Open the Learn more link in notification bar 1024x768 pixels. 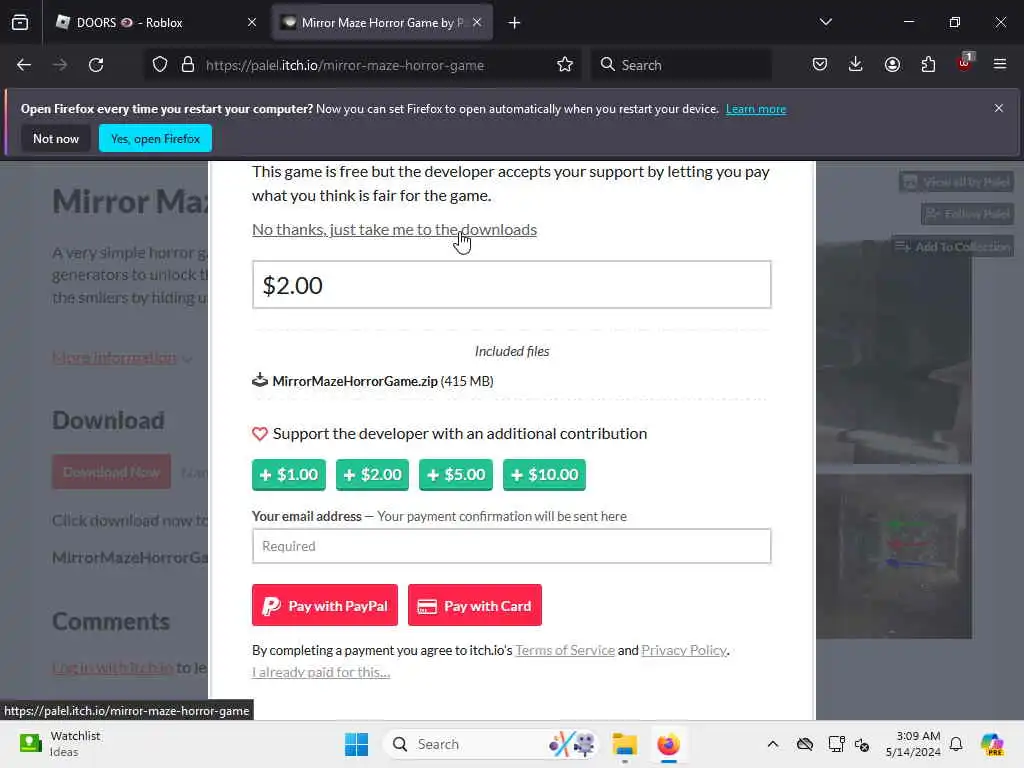pyautogui.click(x=756, y=109)
